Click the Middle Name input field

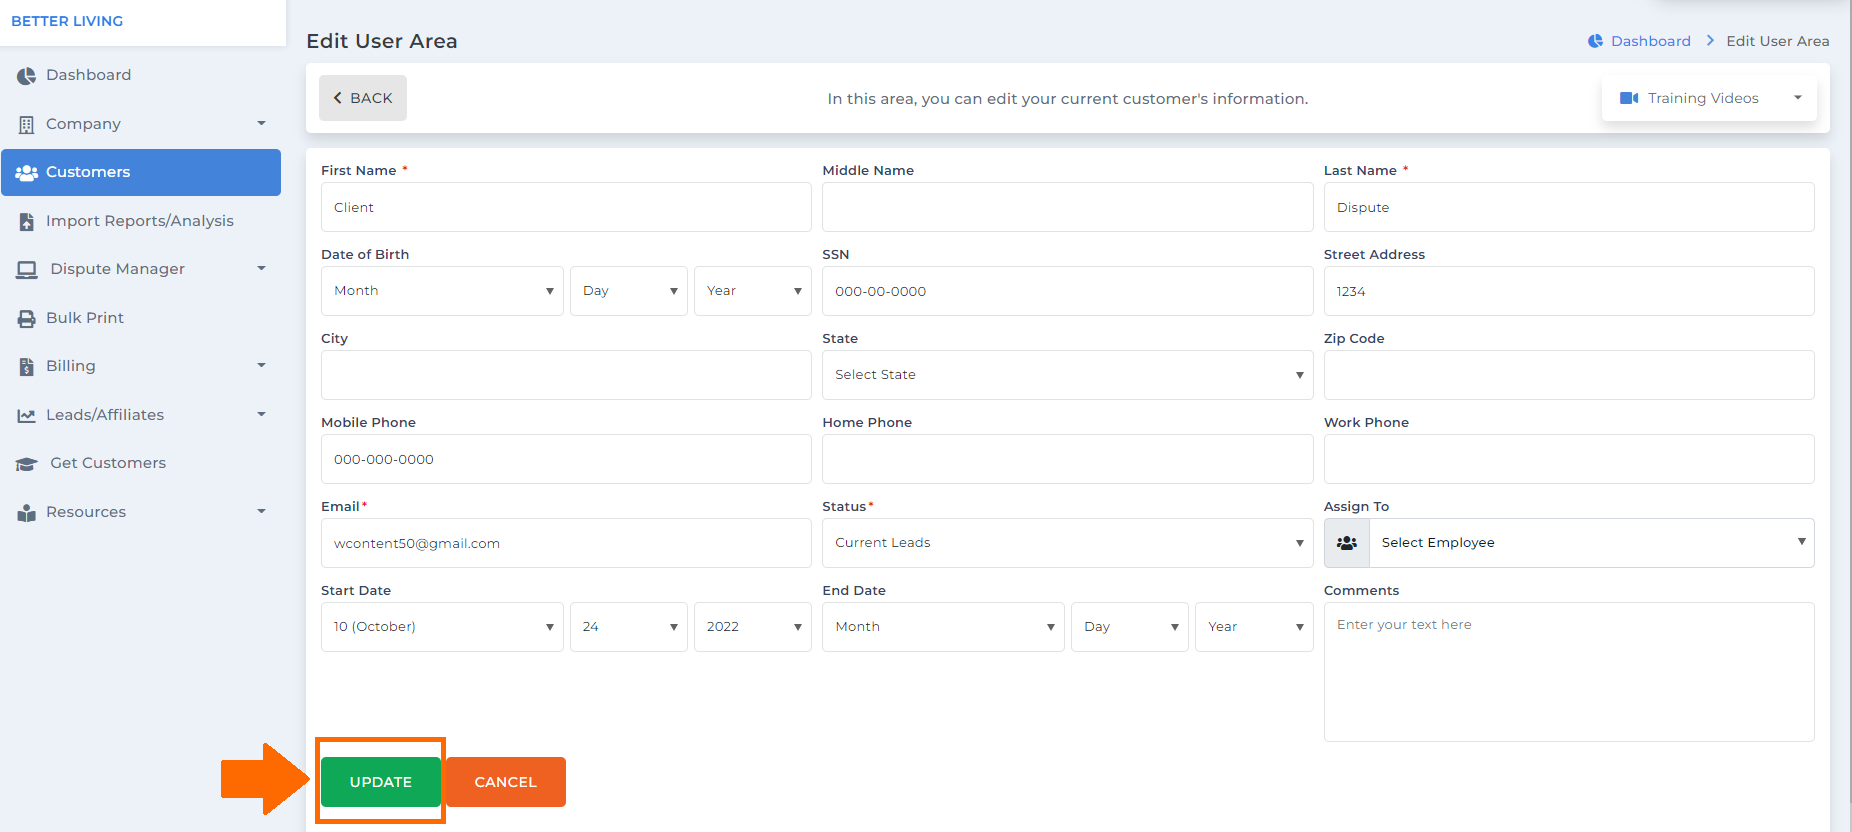click(1068, 207)
